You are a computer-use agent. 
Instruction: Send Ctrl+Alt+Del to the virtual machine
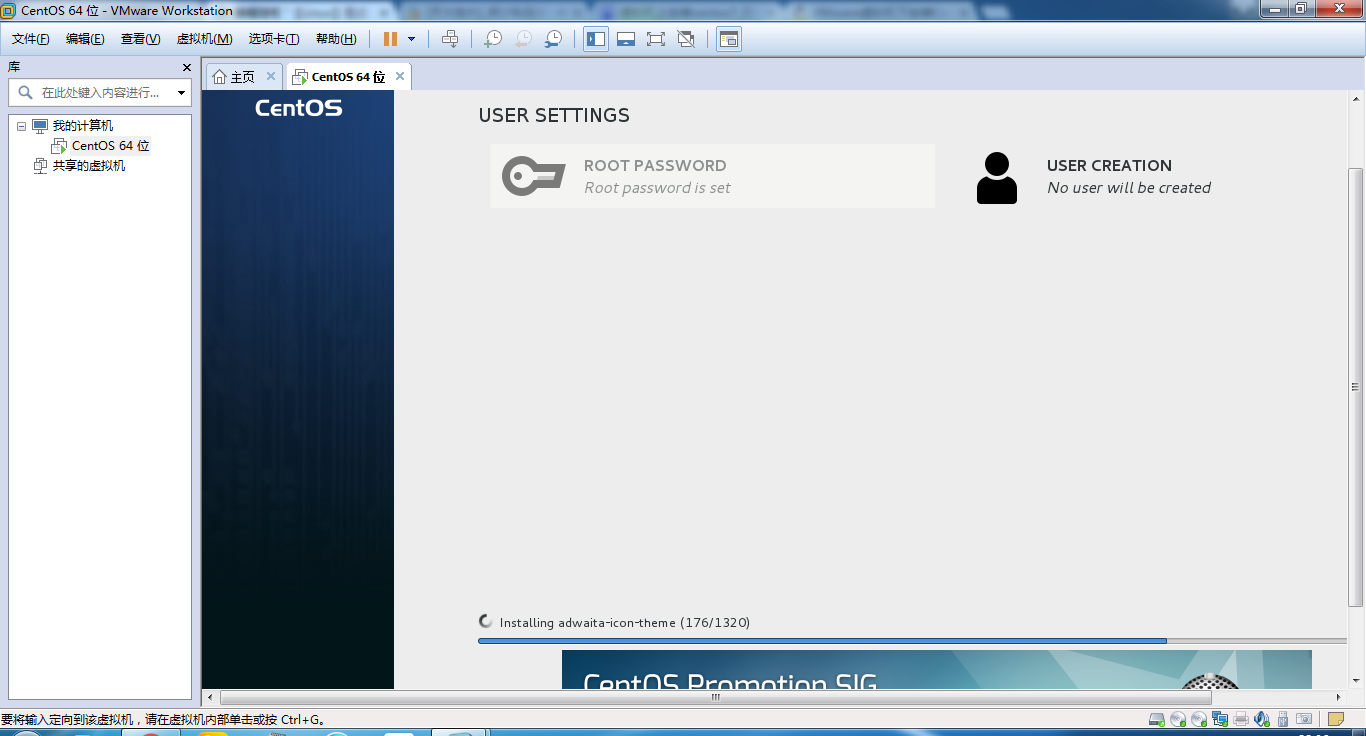(x=450, y=39)
